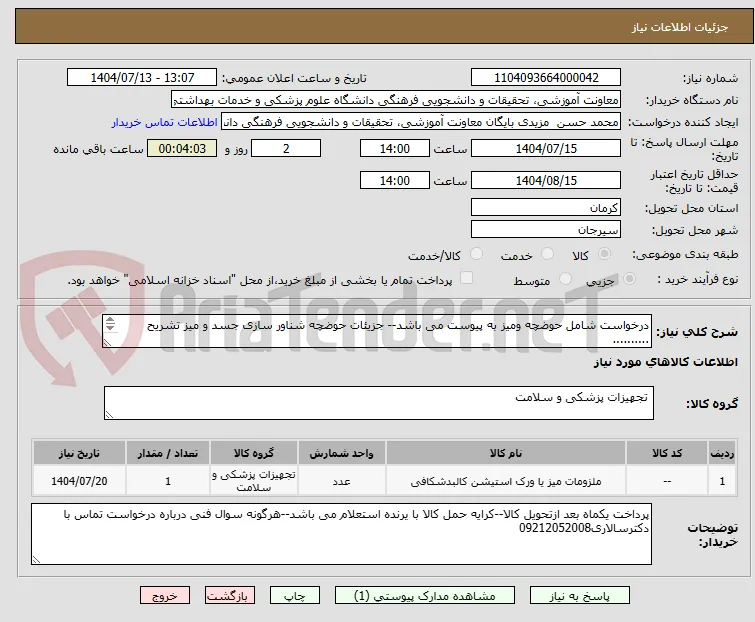Click the remaining days field showing 2
The image size is (755, 622).
tap(286, 148)
